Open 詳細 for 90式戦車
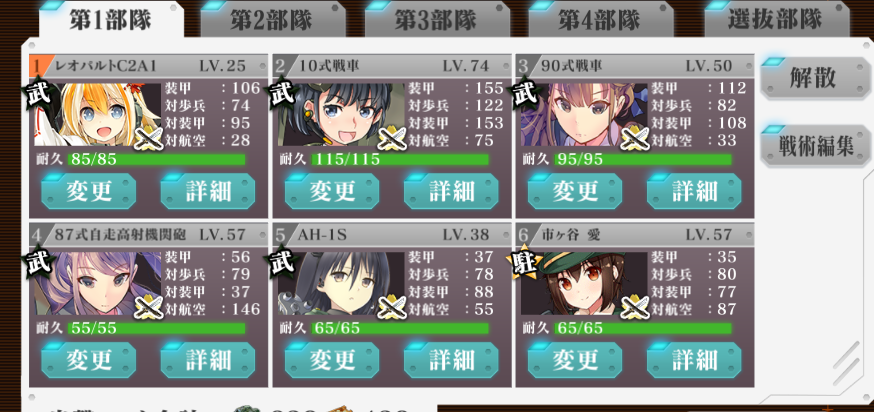Image resolution: width=874 pixels, height=412 pixels. (694, 191)
